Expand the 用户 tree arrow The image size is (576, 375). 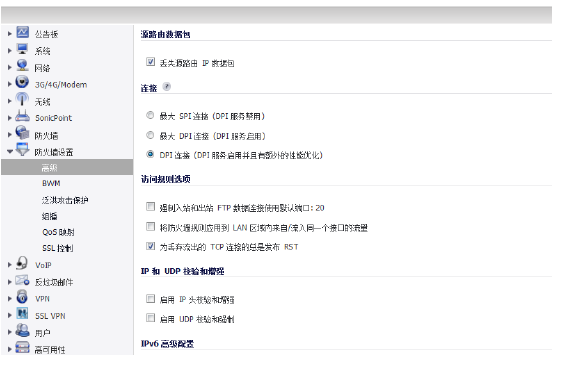10,332
